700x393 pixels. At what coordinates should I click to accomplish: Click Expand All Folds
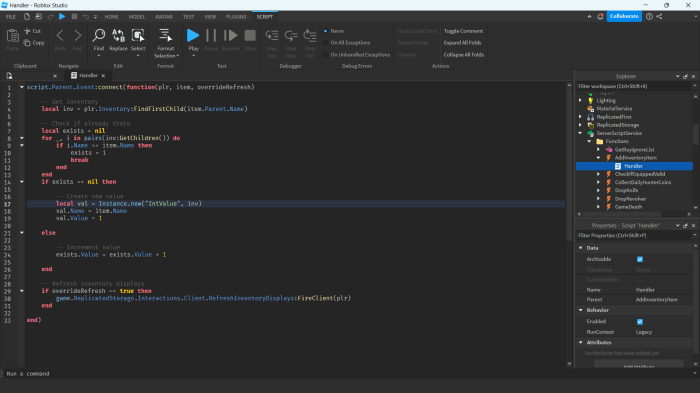tap(462, 43)
